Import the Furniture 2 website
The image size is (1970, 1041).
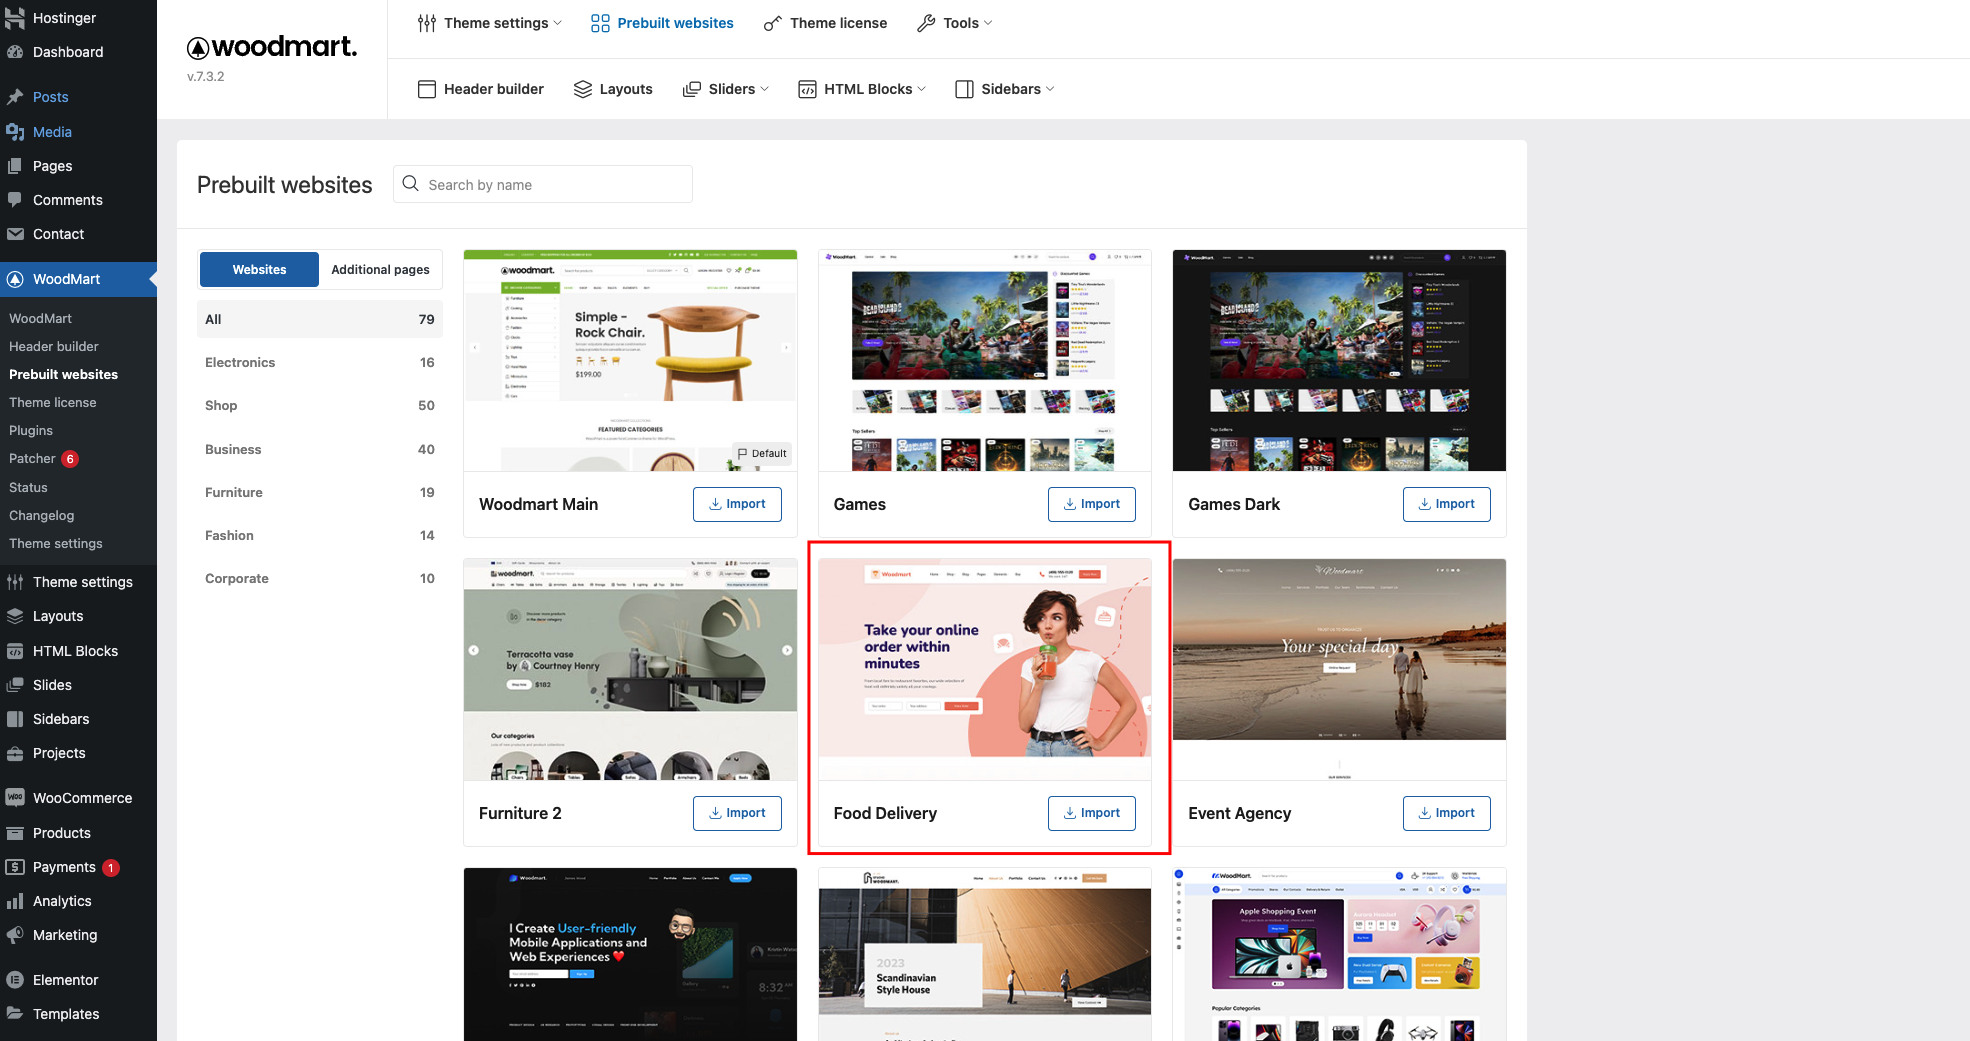(737, 813)
